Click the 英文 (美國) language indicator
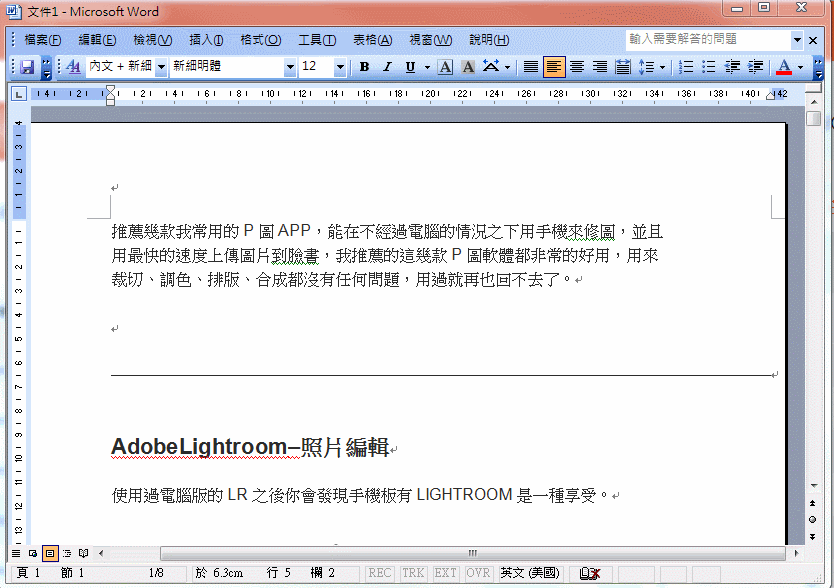 (x=530, y=573)
